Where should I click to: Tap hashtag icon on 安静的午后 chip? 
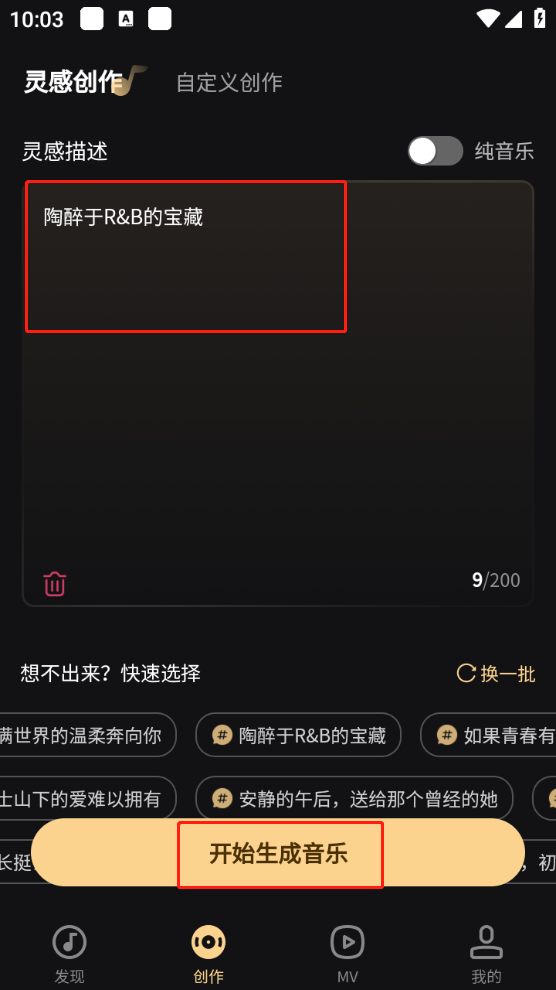tap(222, 799)
